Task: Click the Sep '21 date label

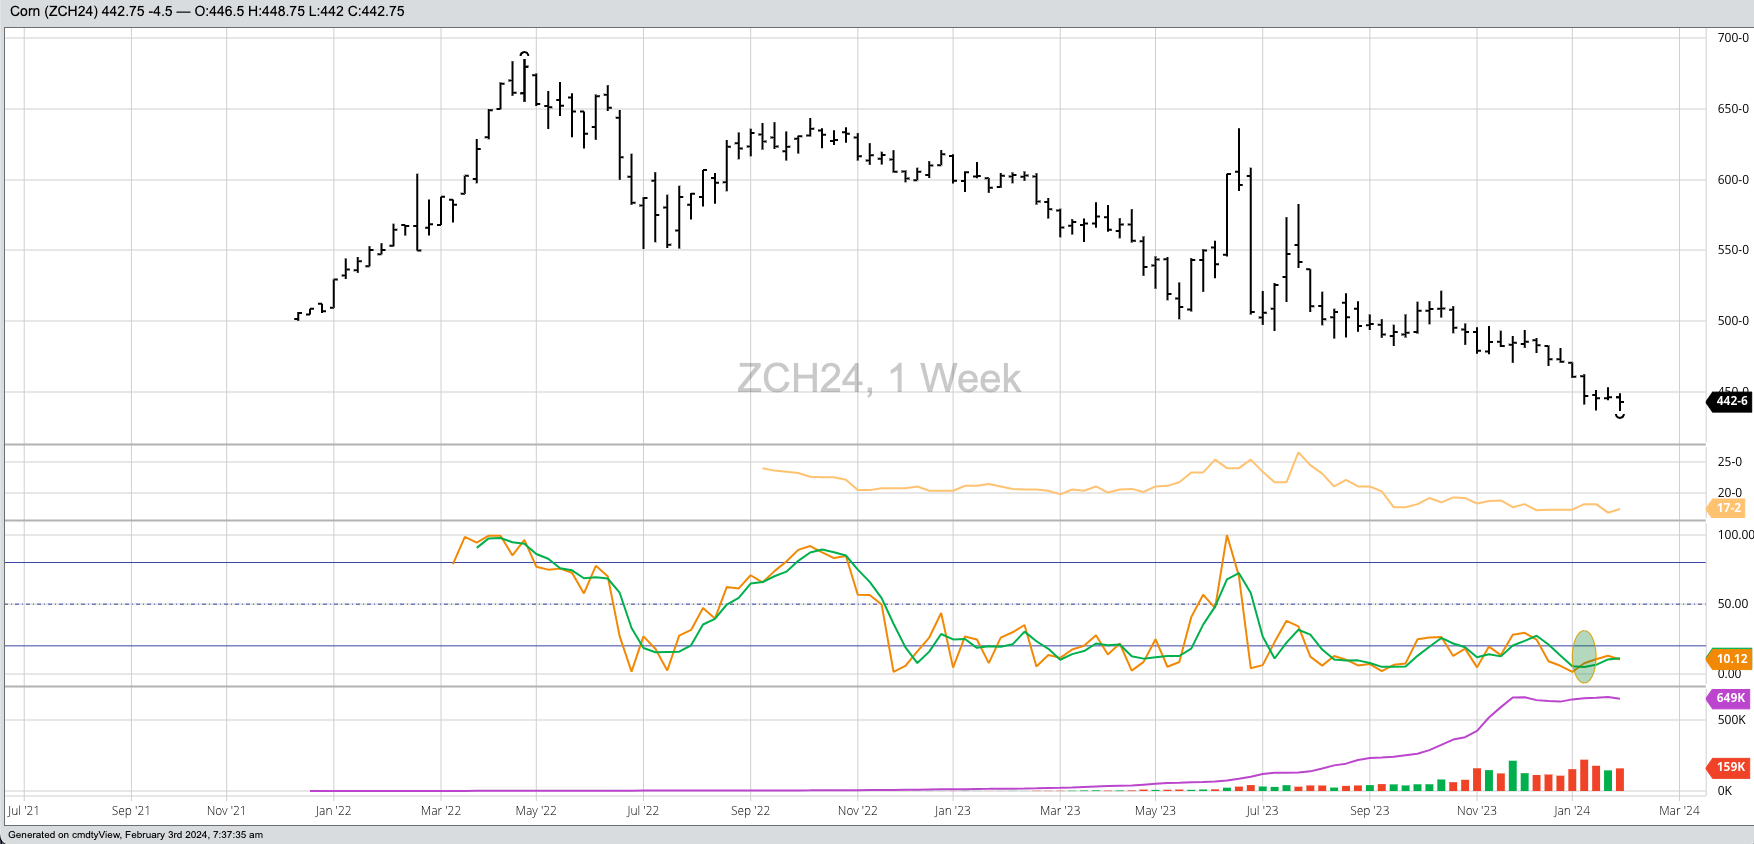Action: pyautogui.click(x=131, y=810)
